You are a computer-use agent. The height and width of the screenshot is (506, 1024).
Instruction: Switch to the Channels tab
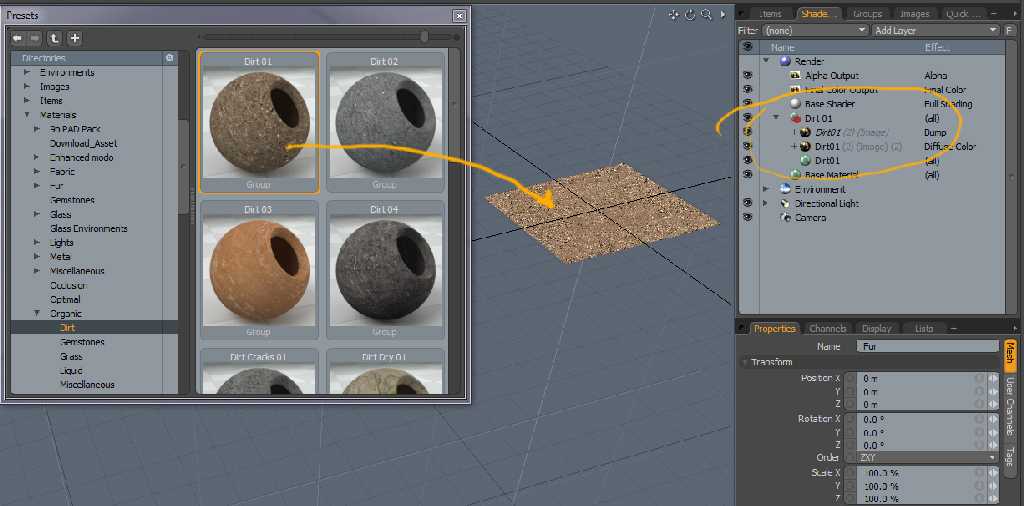827,328
